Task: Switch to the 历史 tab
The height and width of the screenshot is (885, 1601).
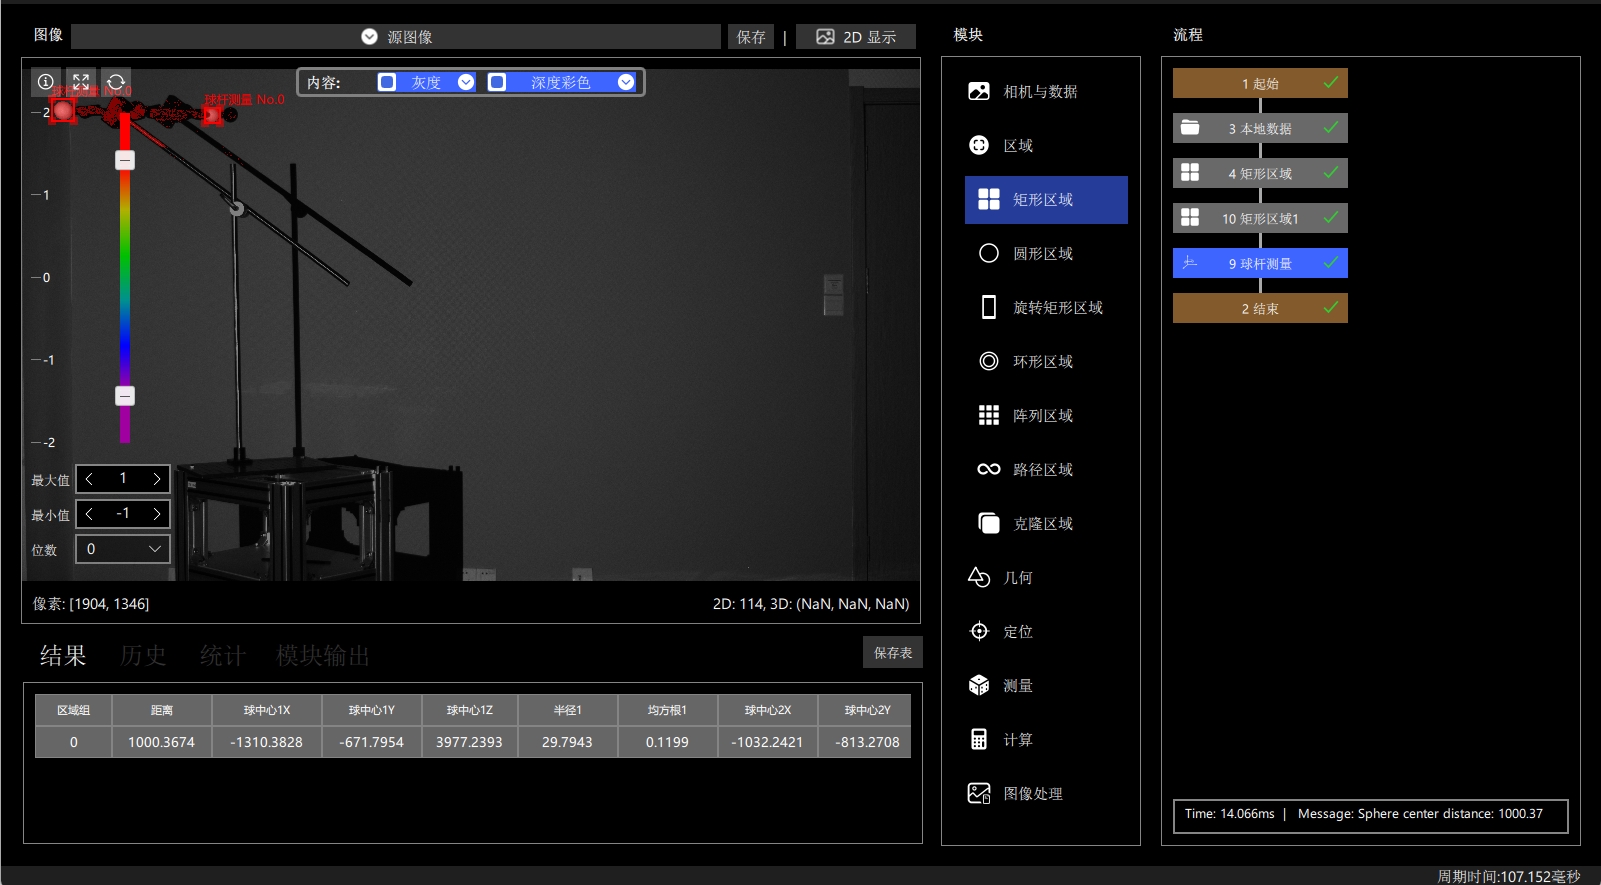Action: coord(143,656)
